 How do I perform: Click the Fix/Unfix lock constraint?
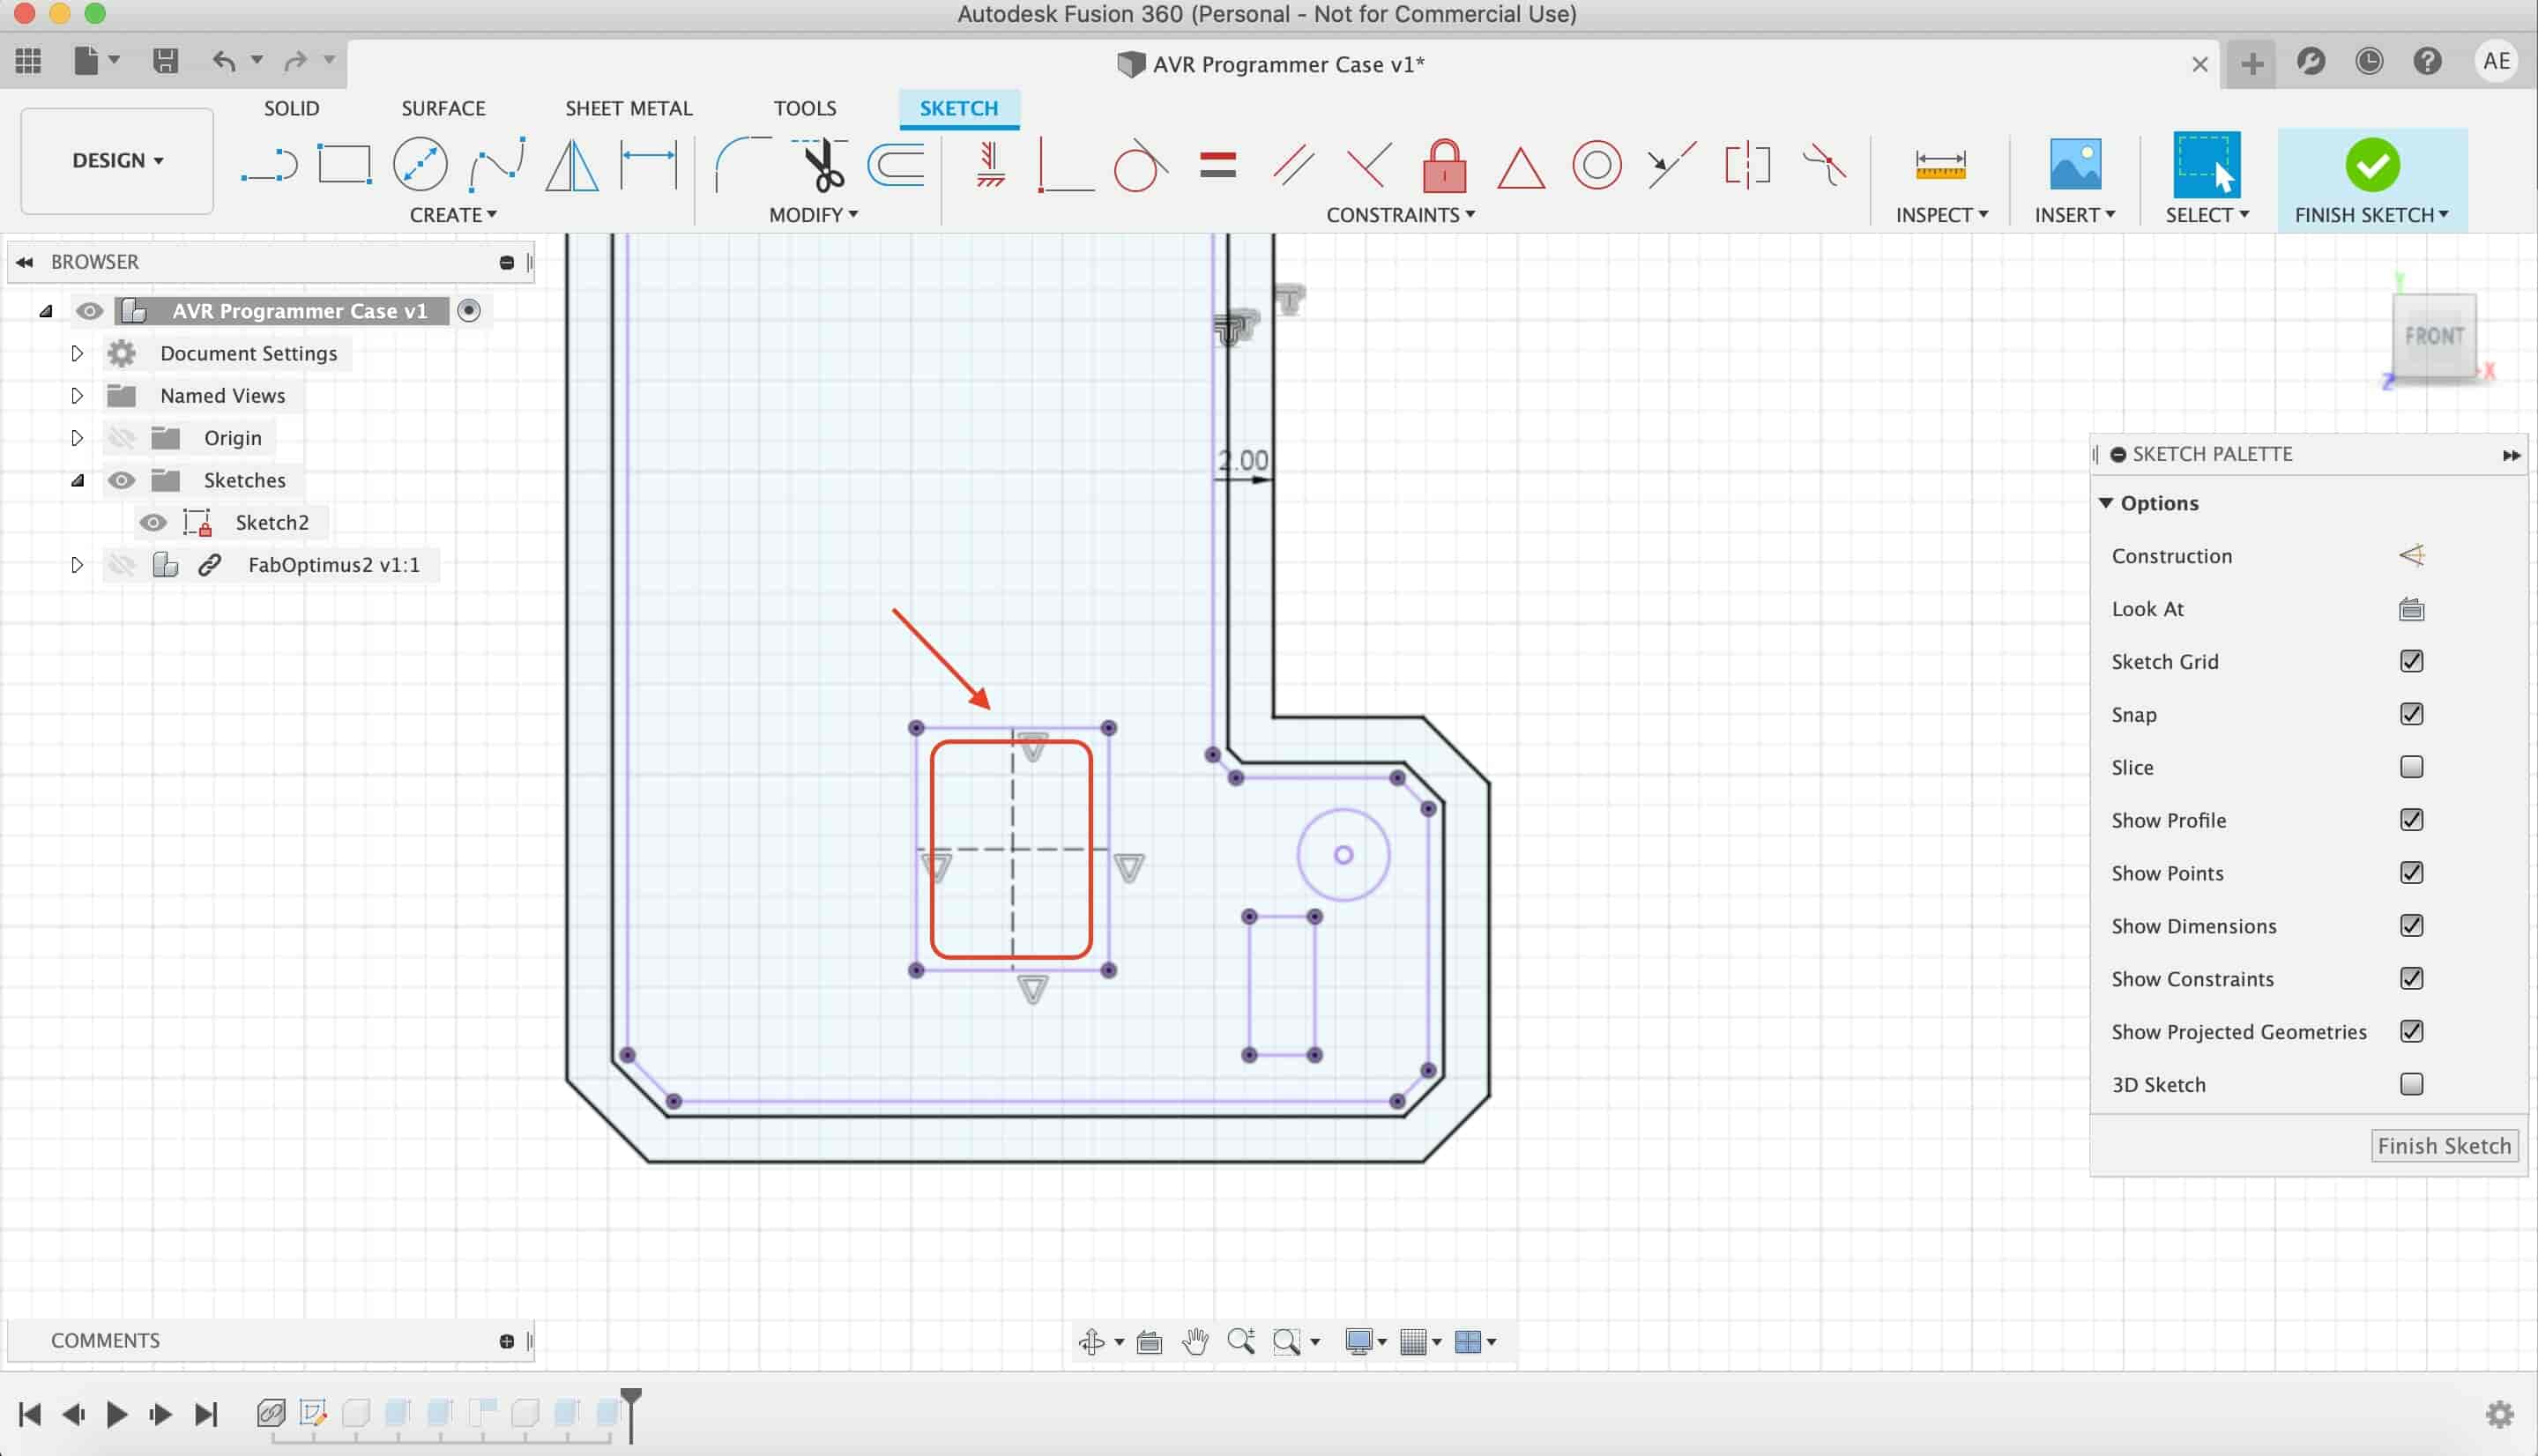click(1444, 164)
